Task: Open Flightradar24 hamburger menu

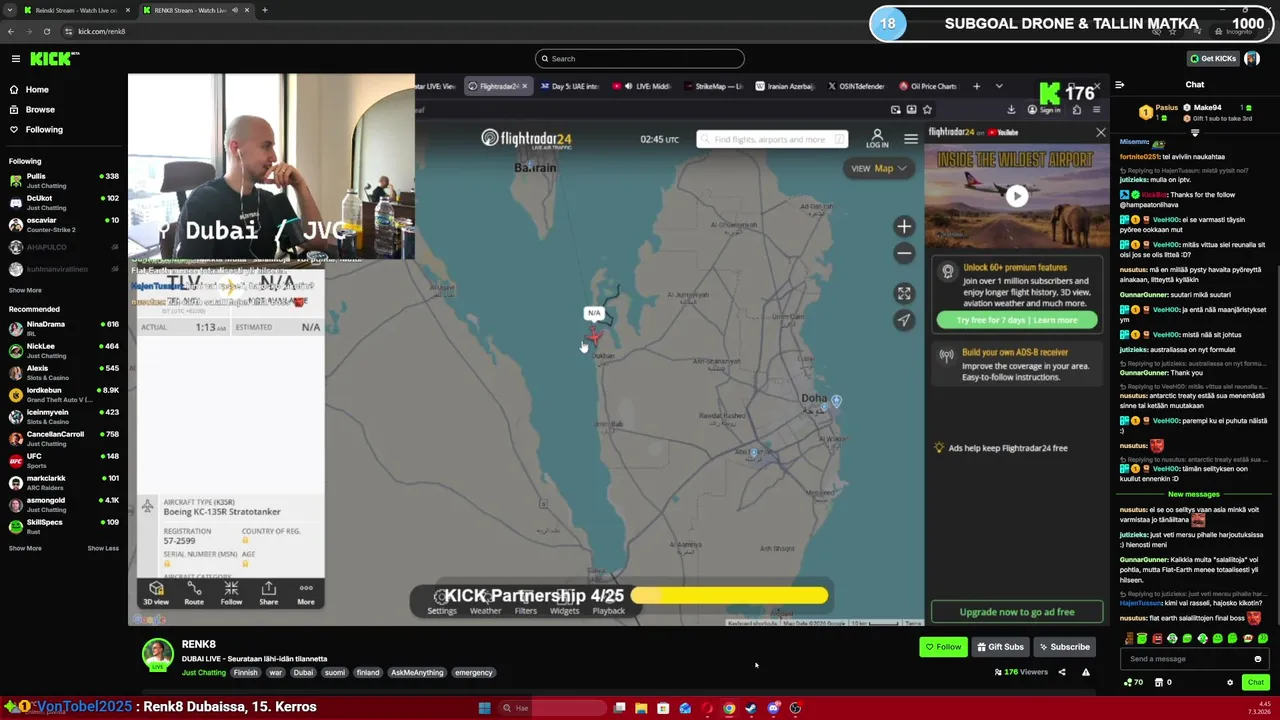Action: coord(911,139)
